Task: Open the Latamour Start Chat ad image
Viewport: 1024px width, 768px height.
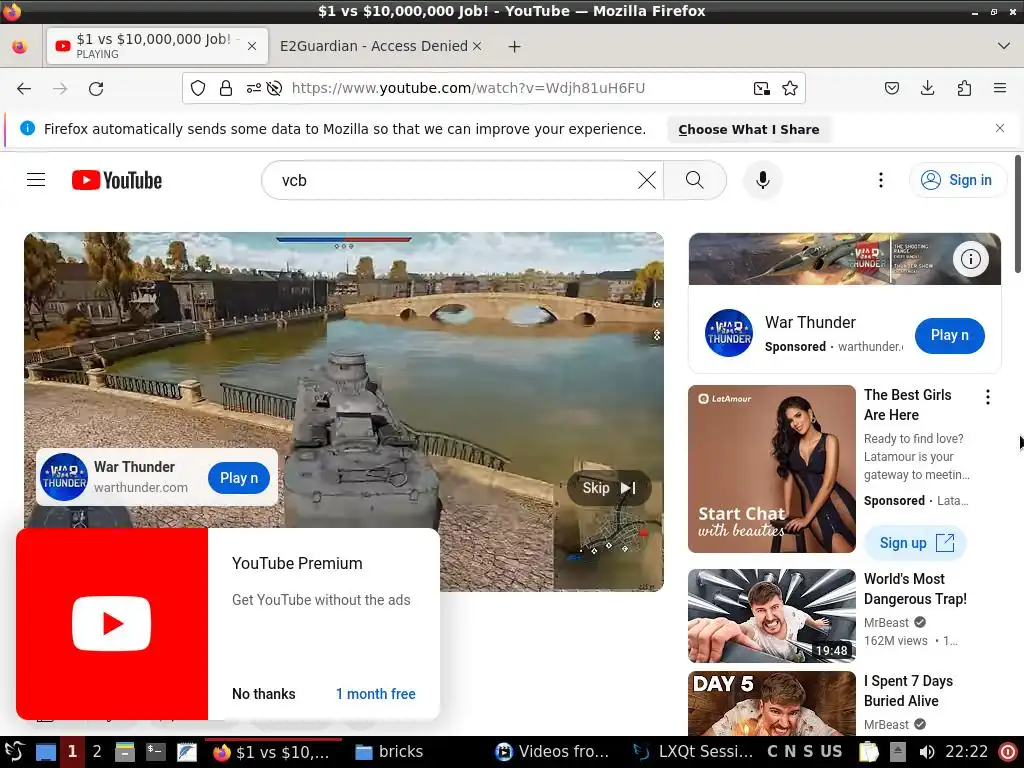Action: coord(772,469)
